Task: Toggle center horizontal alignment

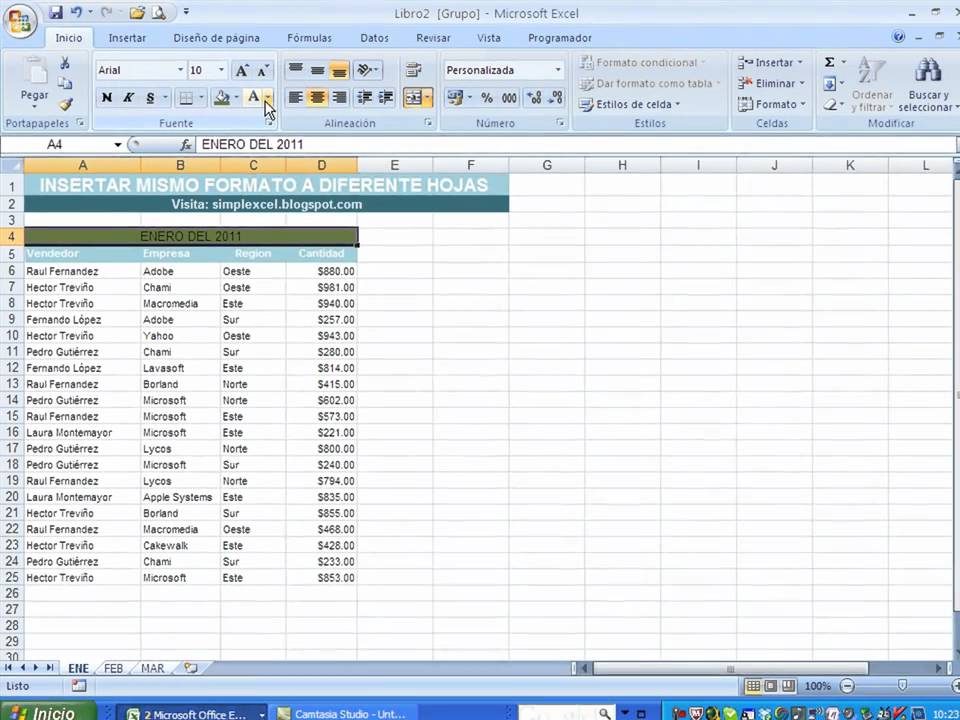Action: [317, 98]
